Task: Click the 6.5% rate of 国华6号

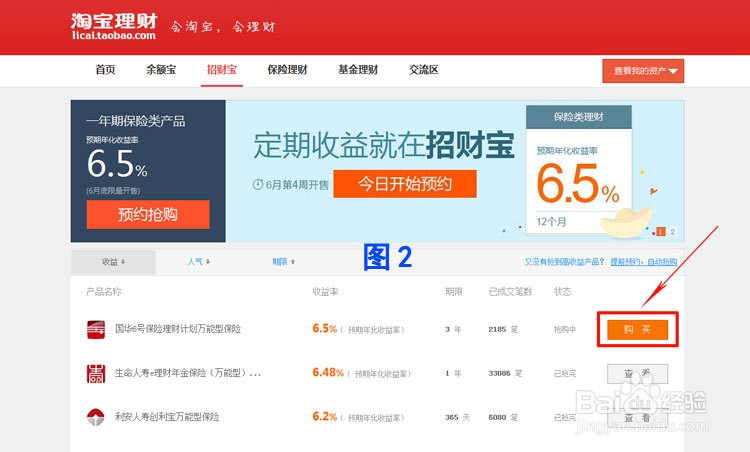Action: coord(325,329)
